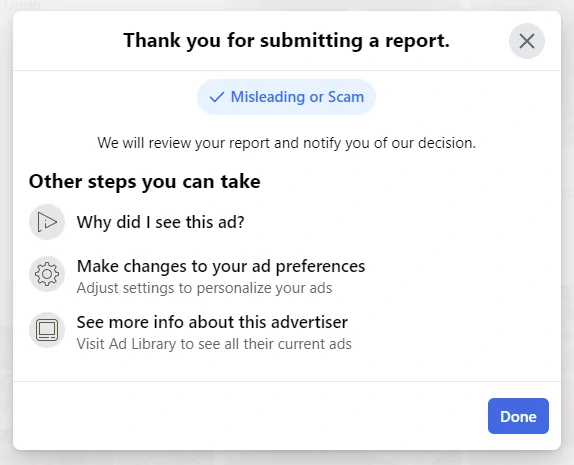
Task: Click the review and notify message text
Action: coord(286,143)
